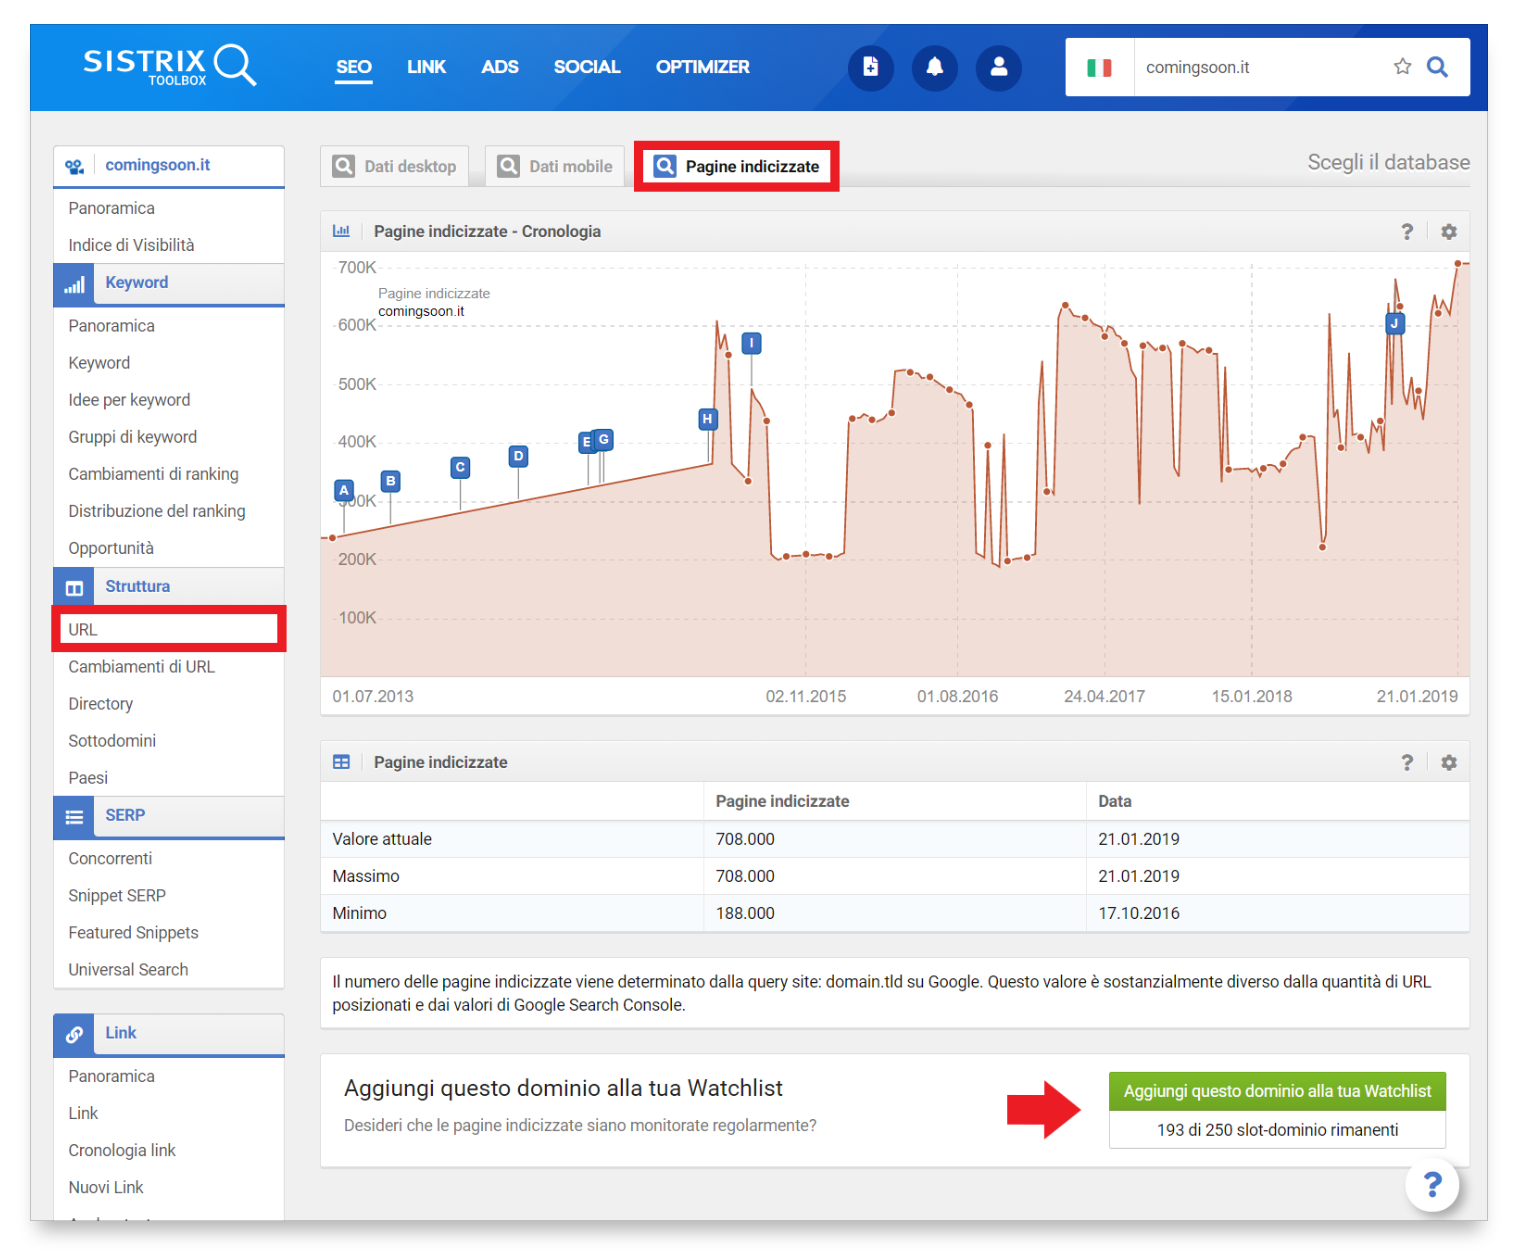Click the chart icon beside Cronologia title
The height and width of the screenshot is (1256, 1518).
pos(341,231)
